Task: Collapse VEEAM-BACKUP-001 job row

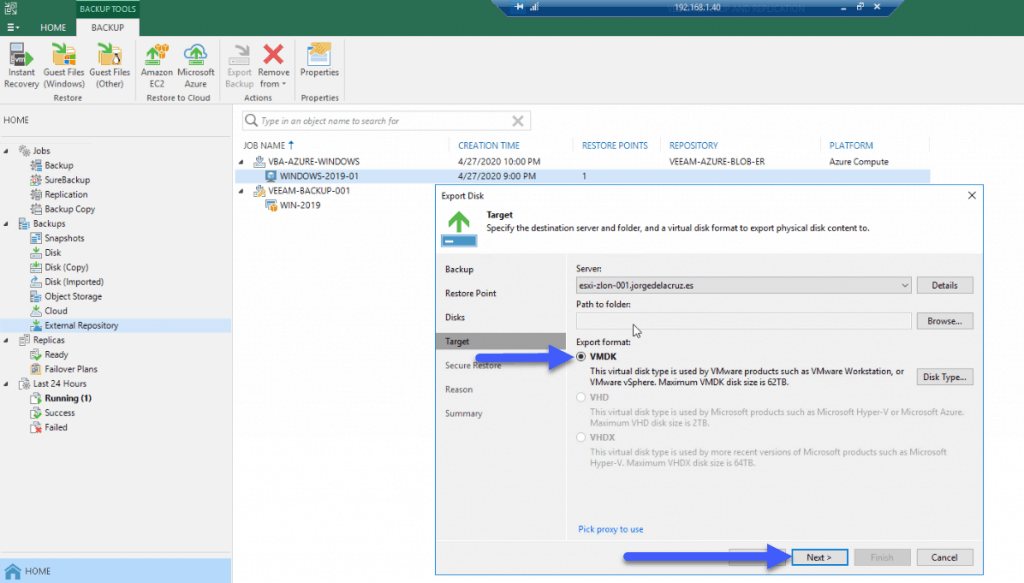Action: [x=242, y=191]
